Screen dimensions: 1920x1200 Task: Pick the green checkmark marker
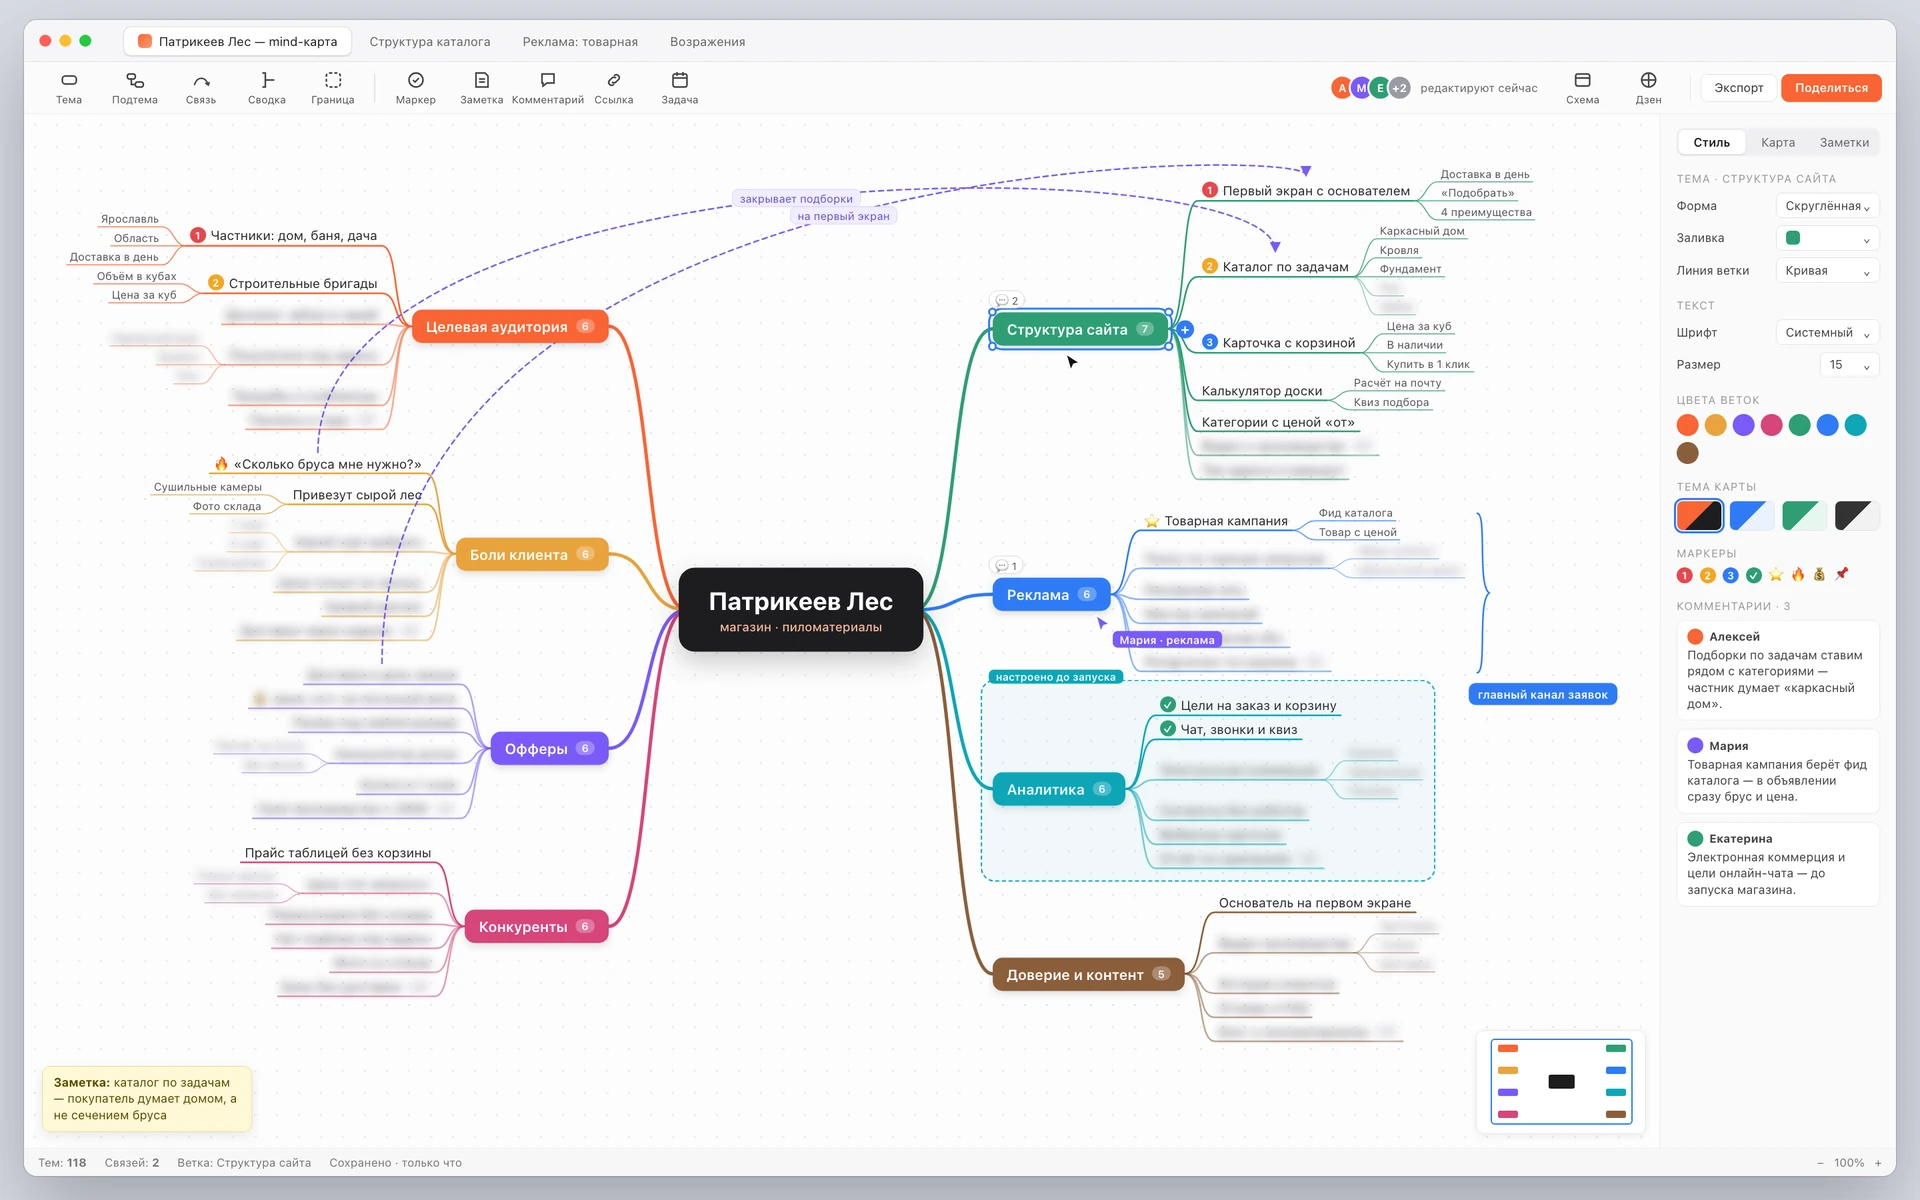[1753, 575]
